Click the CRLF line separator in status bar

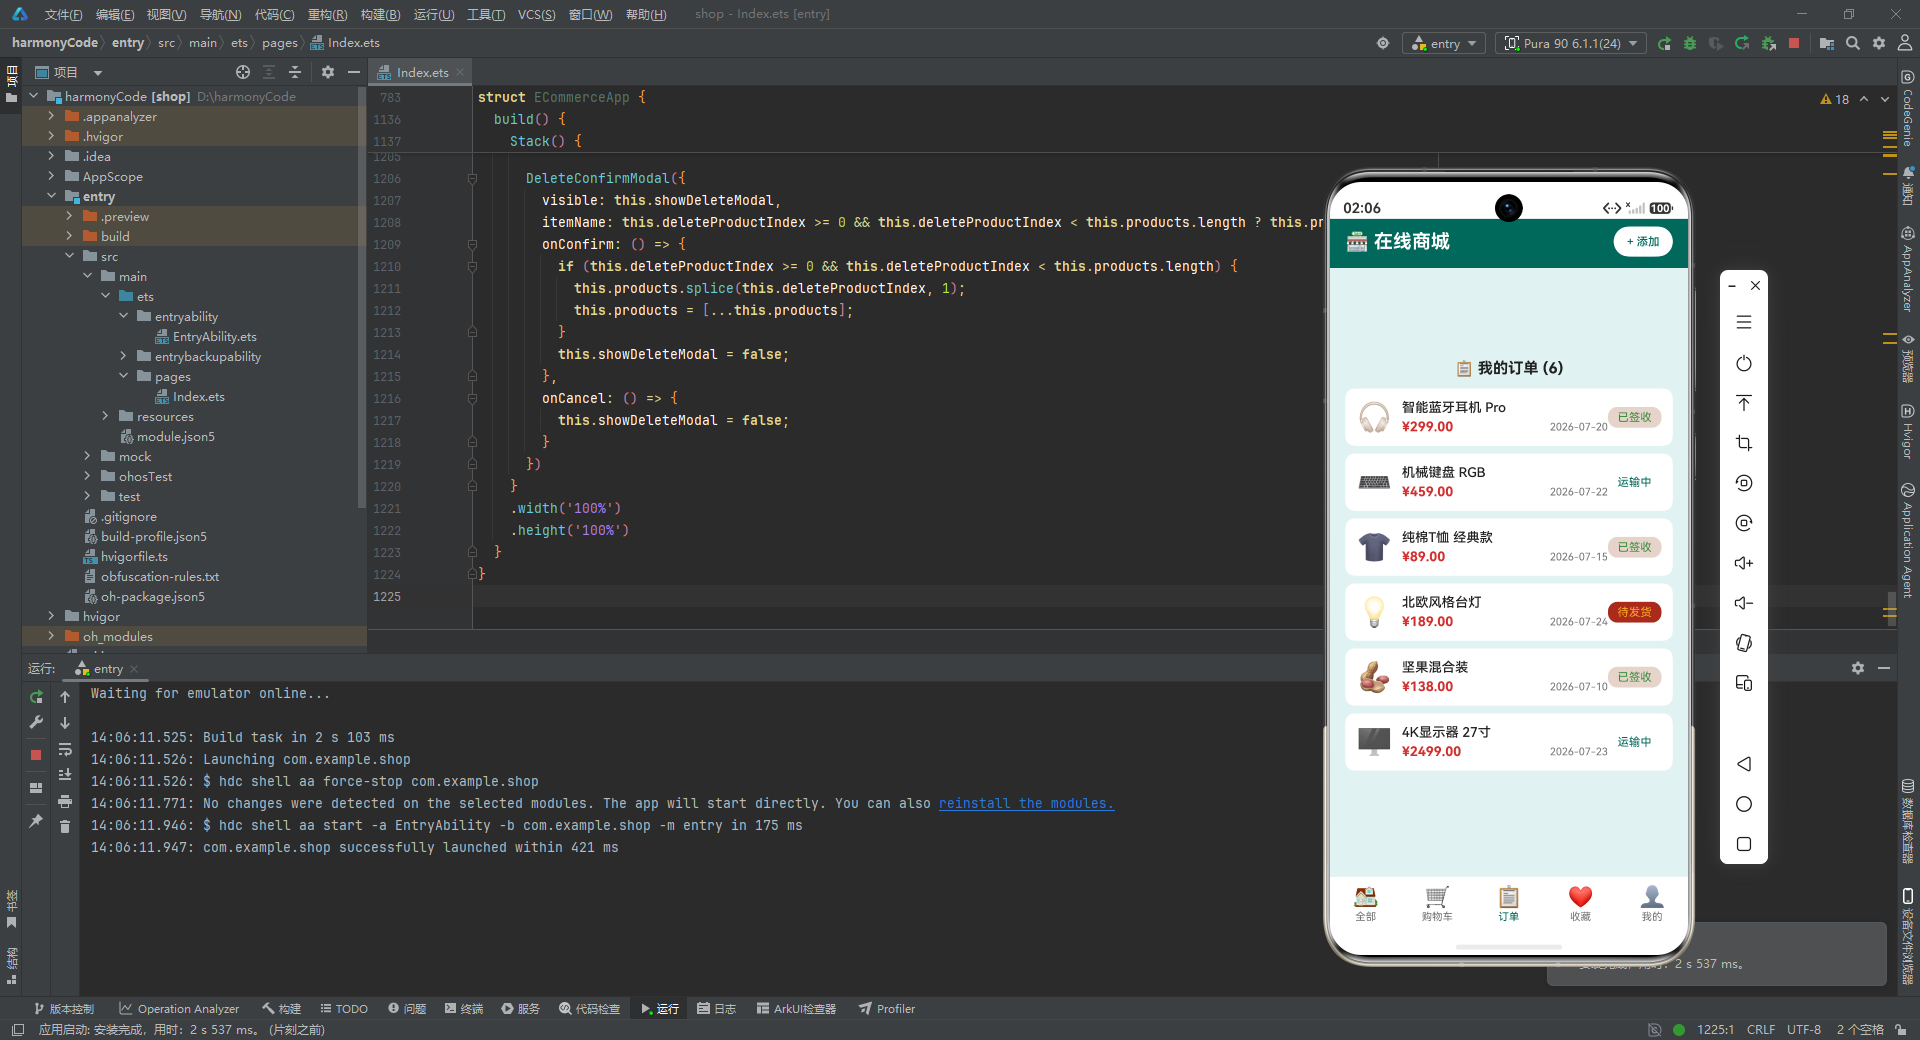coord(1760,1029)
